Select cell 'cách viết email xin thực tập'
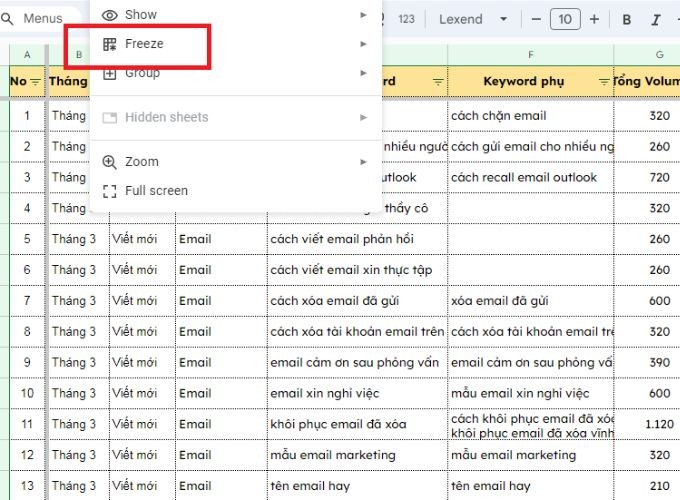The image size is (680, 500). click(x=357, y=270)
